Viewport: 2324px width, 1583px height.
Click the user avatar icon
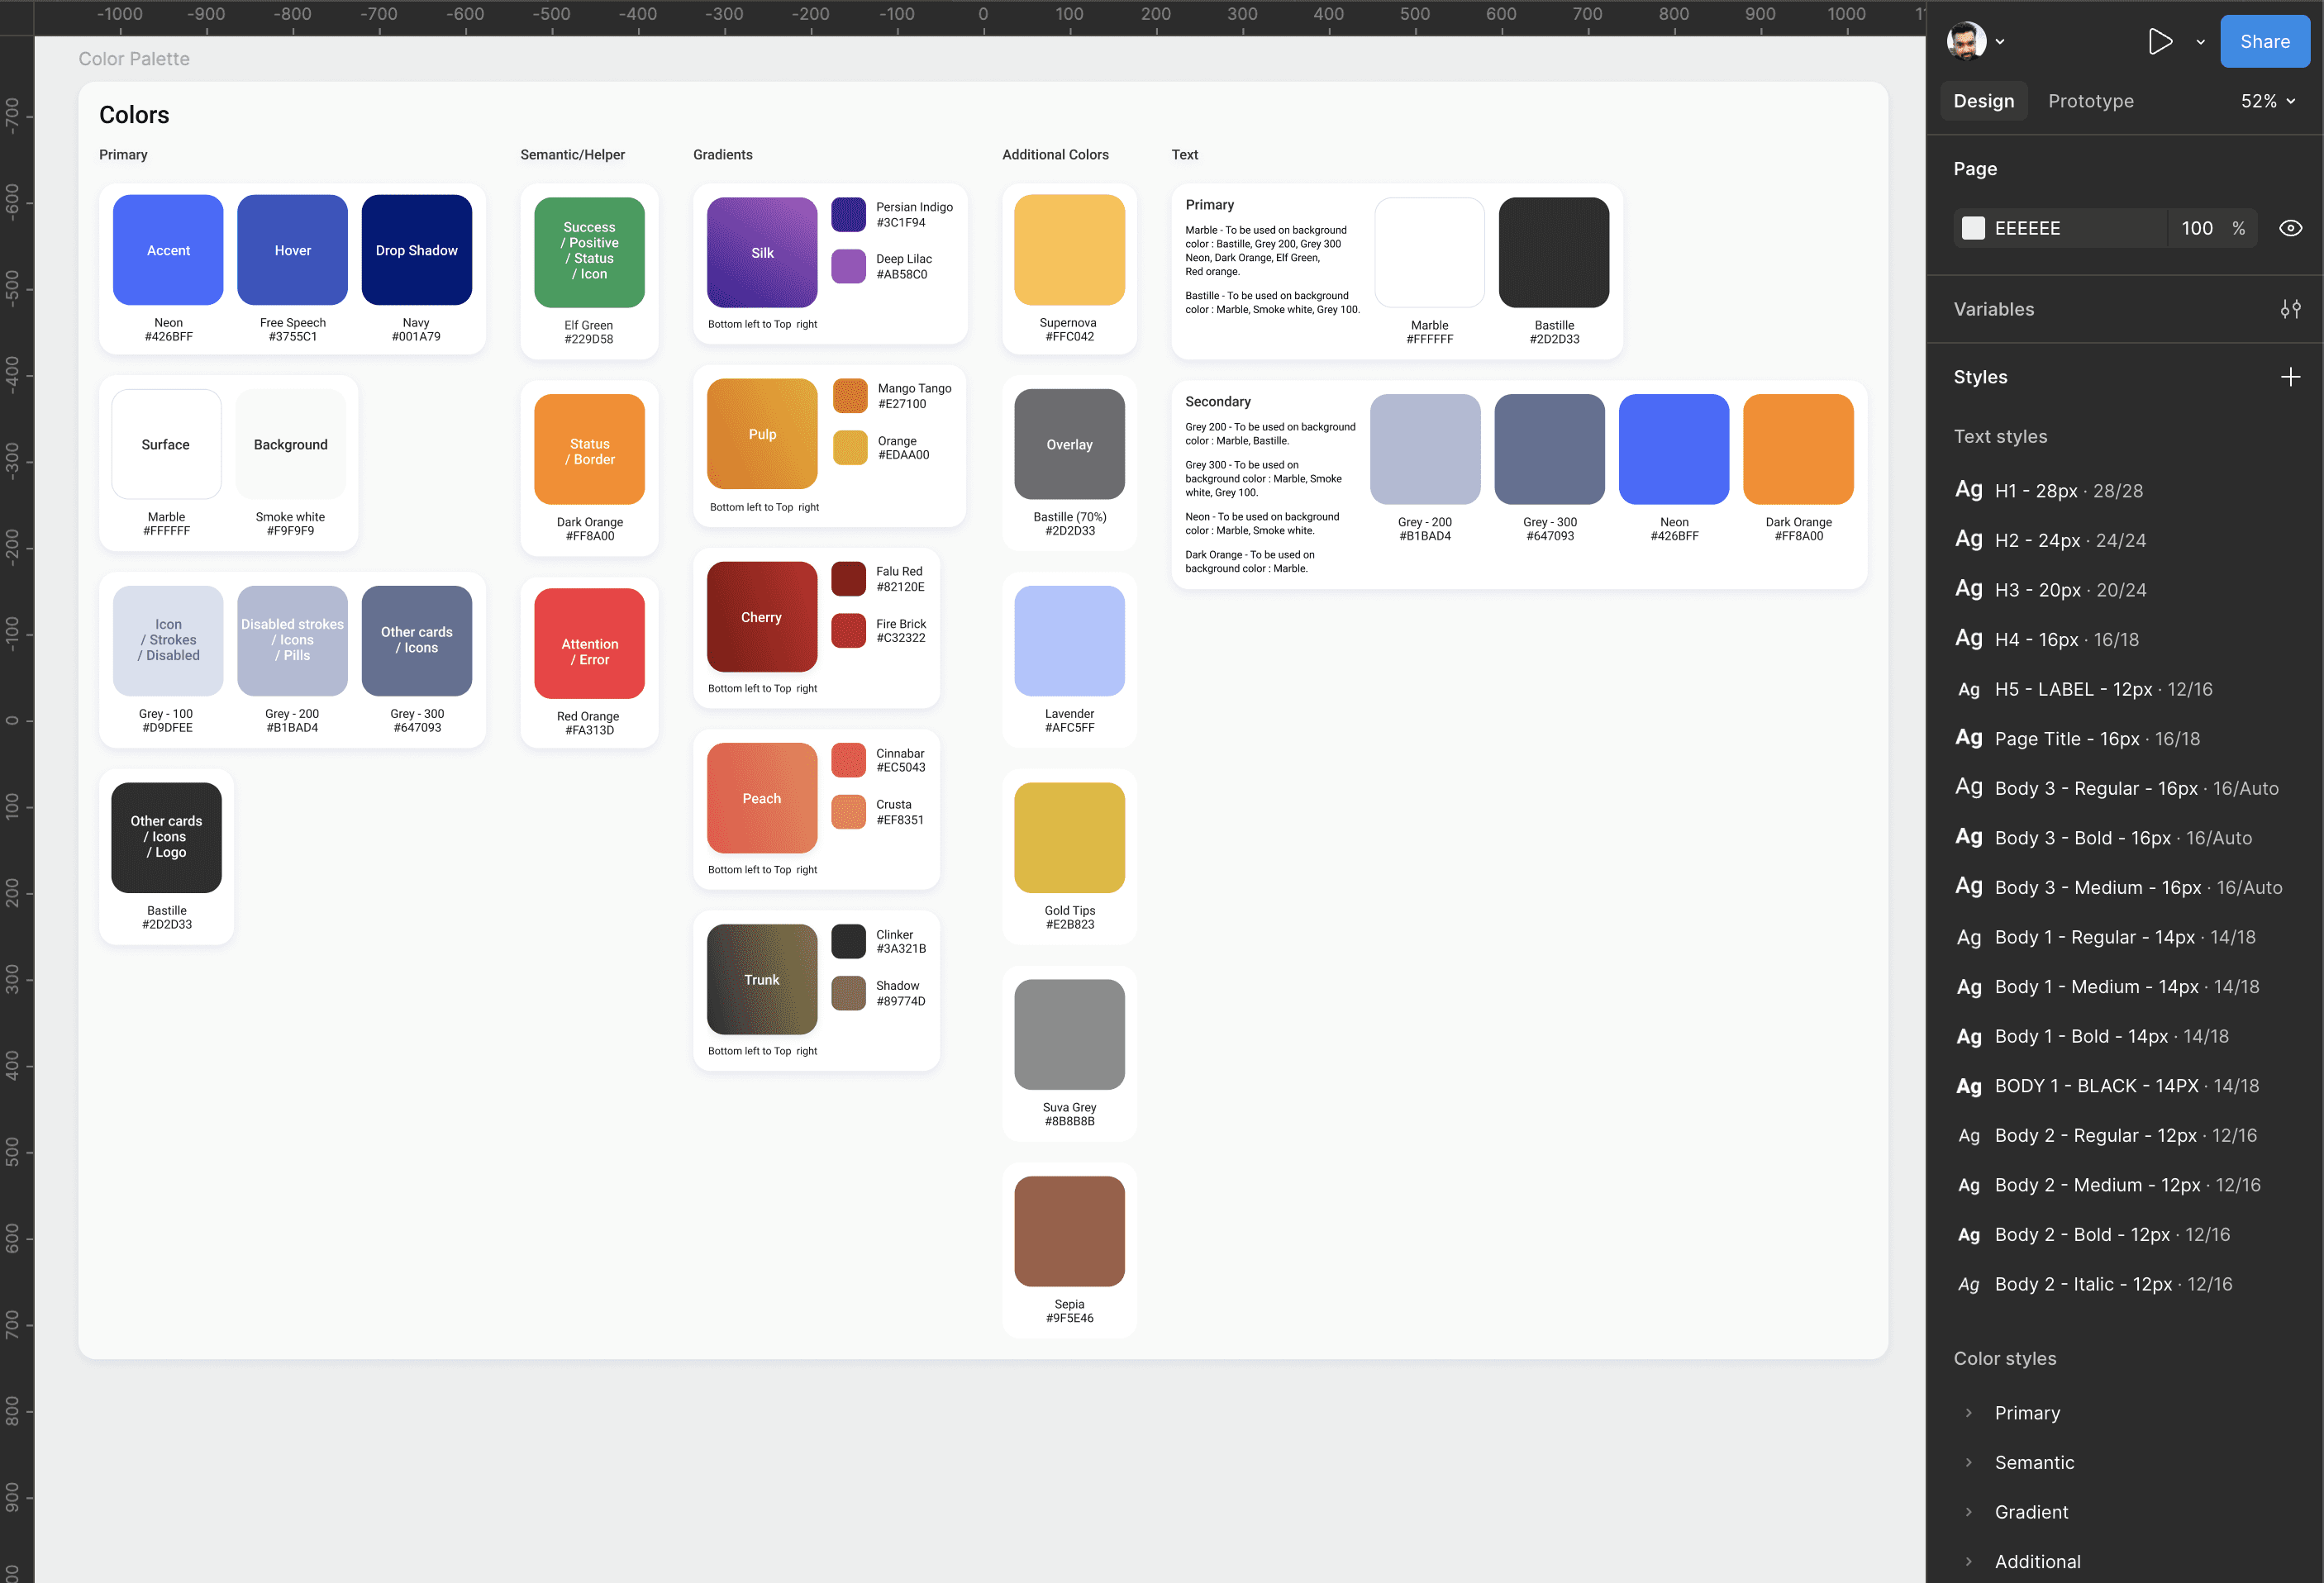(1965, 41)
